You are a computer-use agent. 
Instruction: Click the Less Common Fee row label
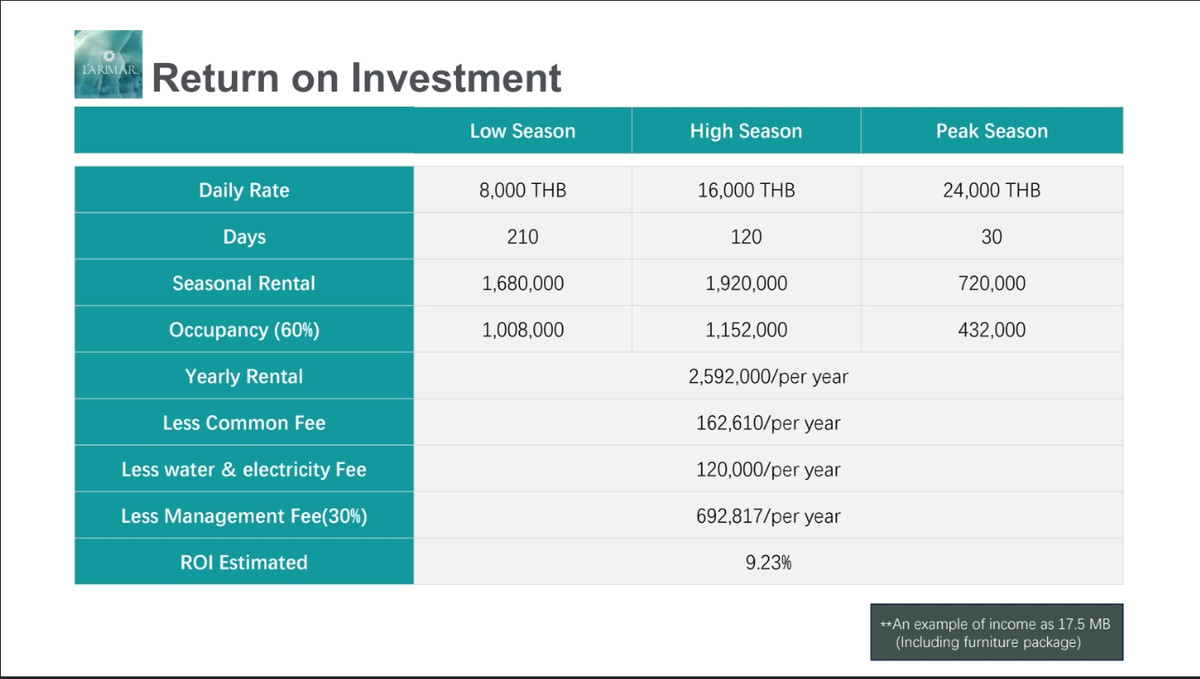(244, 423)
